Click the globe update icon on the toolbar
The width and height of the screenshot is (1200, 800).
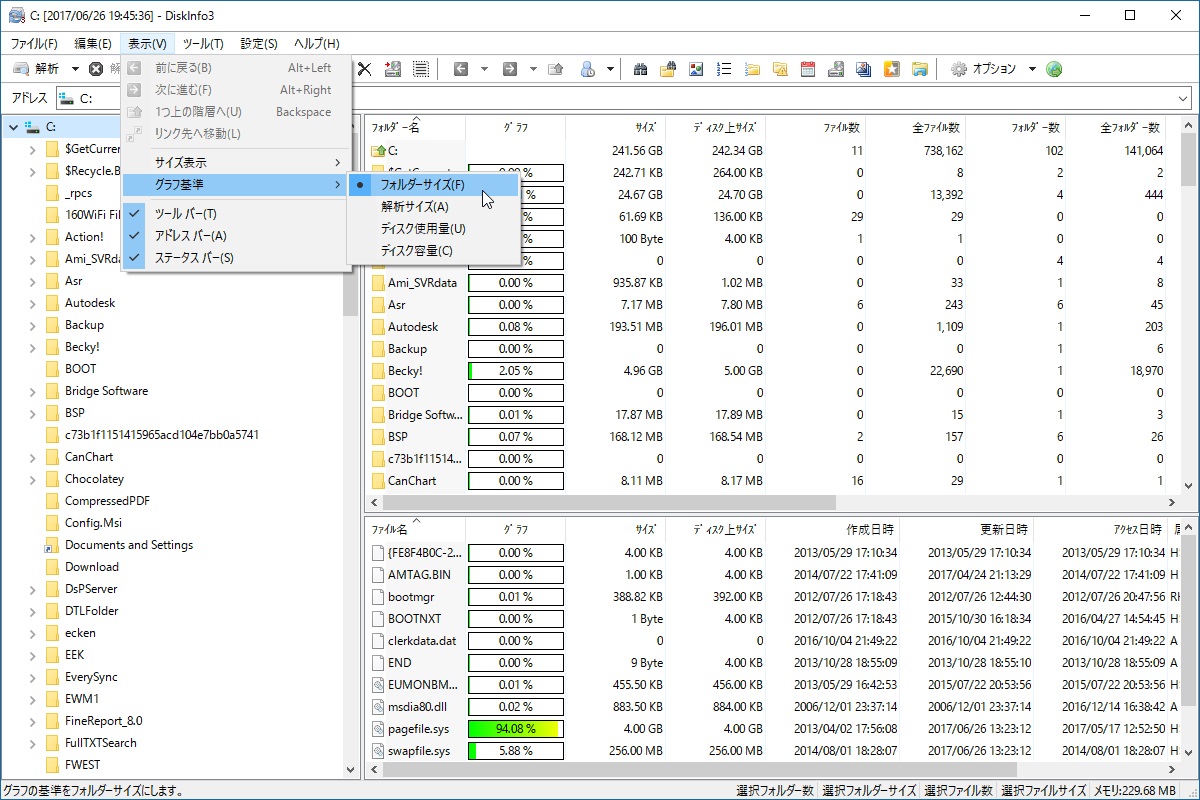1055,69
